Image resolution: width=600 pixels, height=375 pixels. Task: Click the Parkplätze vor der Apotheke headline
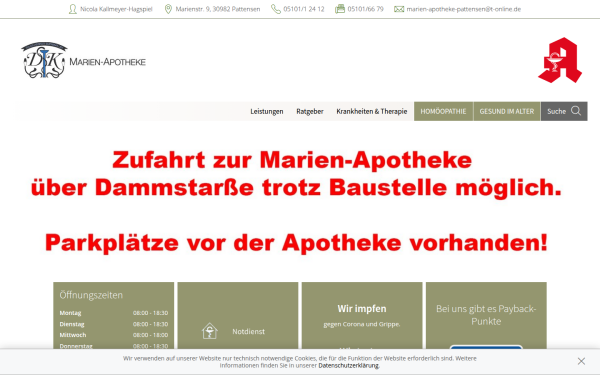[297, 243]
